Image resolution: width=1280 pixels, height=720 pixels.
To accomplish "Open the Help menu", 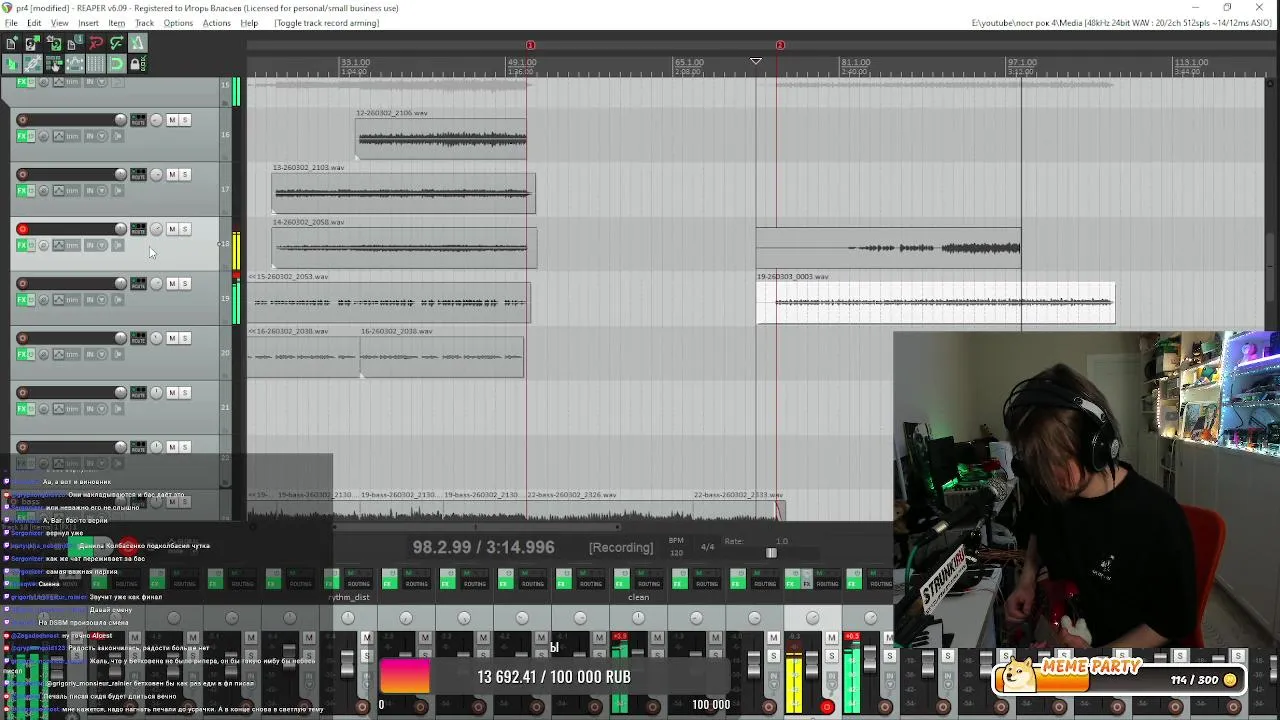I will 249,23.
